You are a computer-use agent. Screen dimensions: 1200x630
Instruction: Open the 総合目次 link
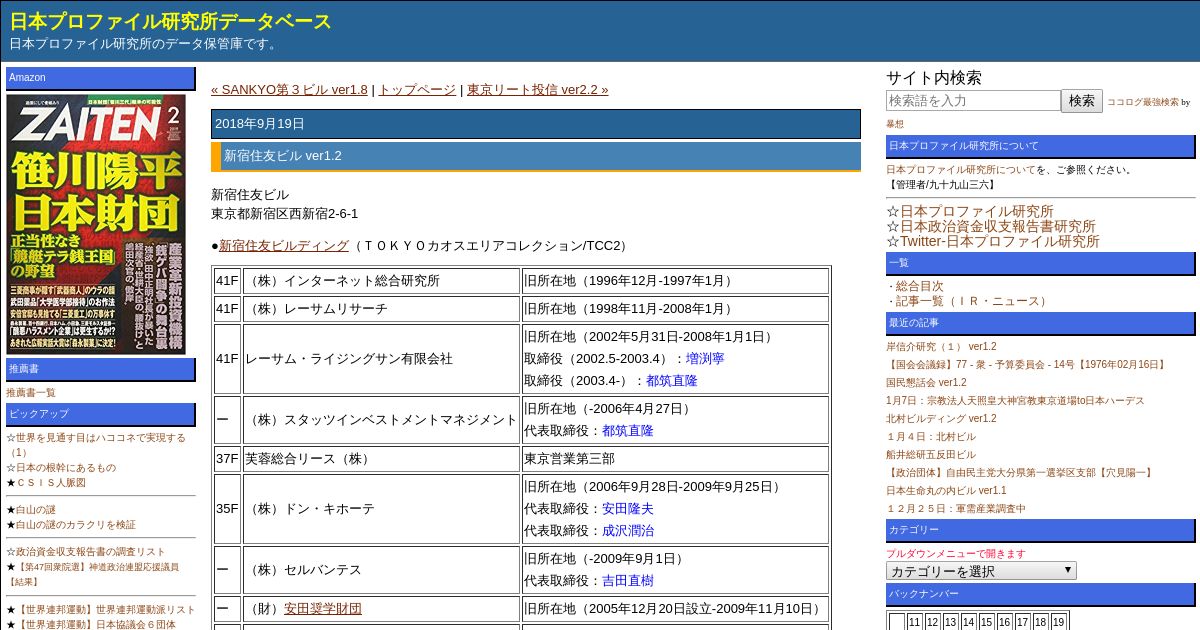pos(919,286)
